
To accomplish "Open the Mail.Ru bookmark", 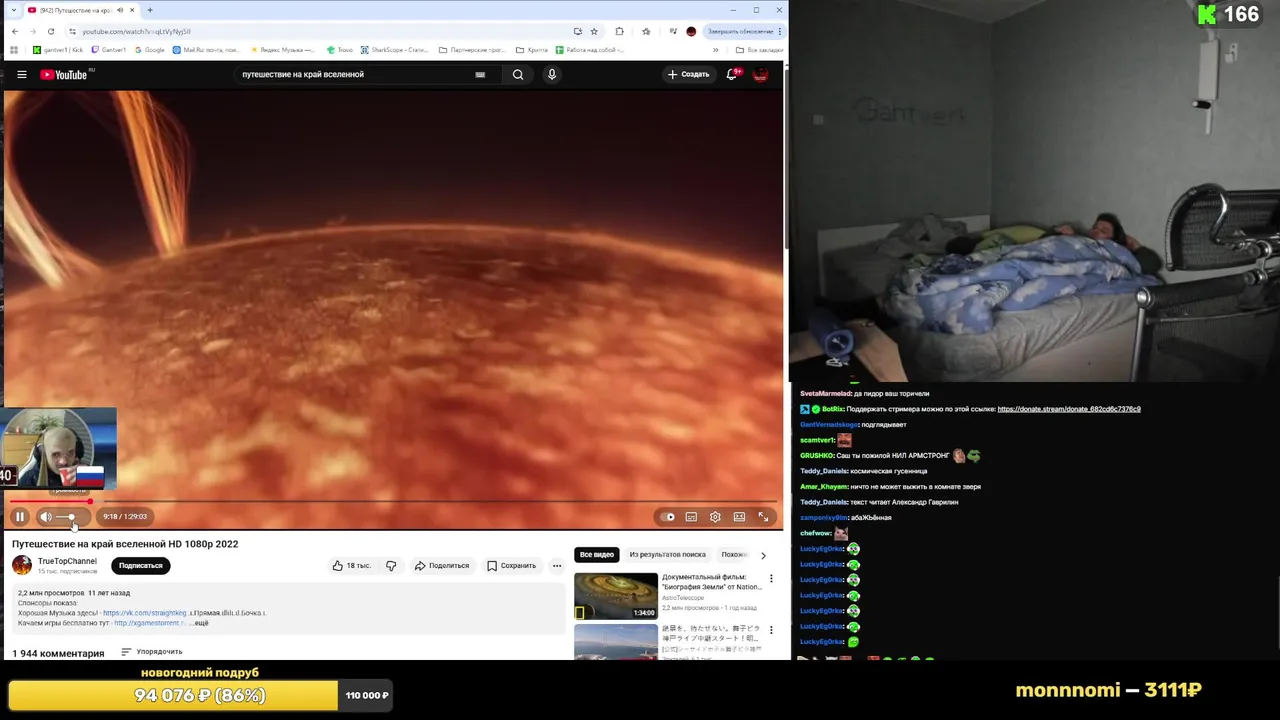I will click(206, 49).
